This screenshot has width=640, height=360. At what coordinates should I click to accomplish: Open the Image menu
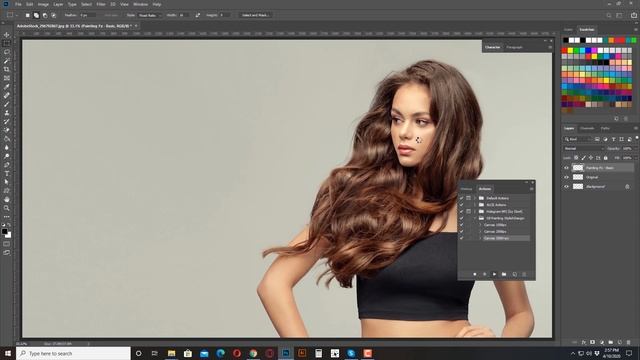[43, 4]
